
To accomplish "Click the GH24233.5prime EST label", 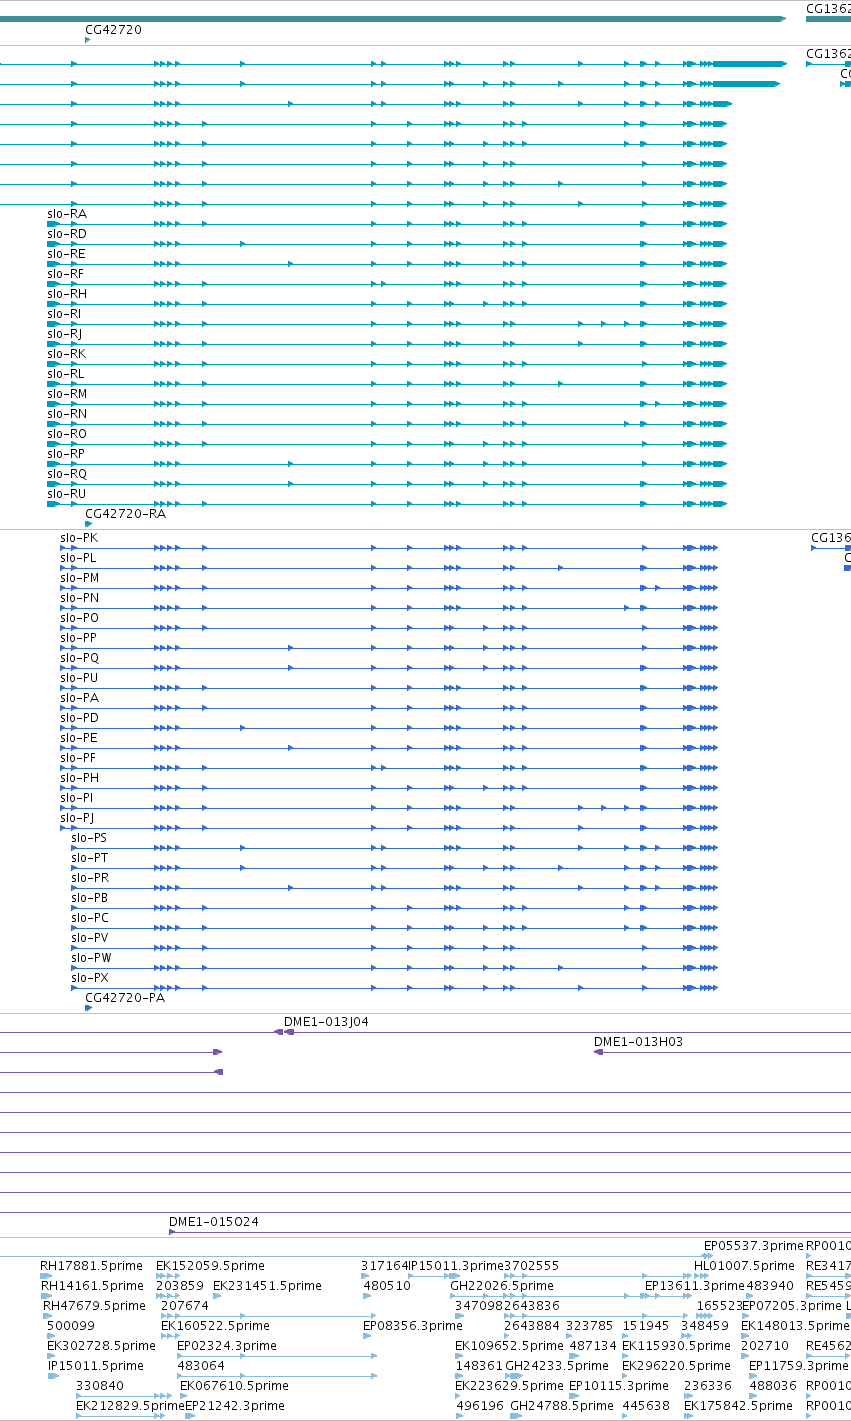I will coord(557,1366).
